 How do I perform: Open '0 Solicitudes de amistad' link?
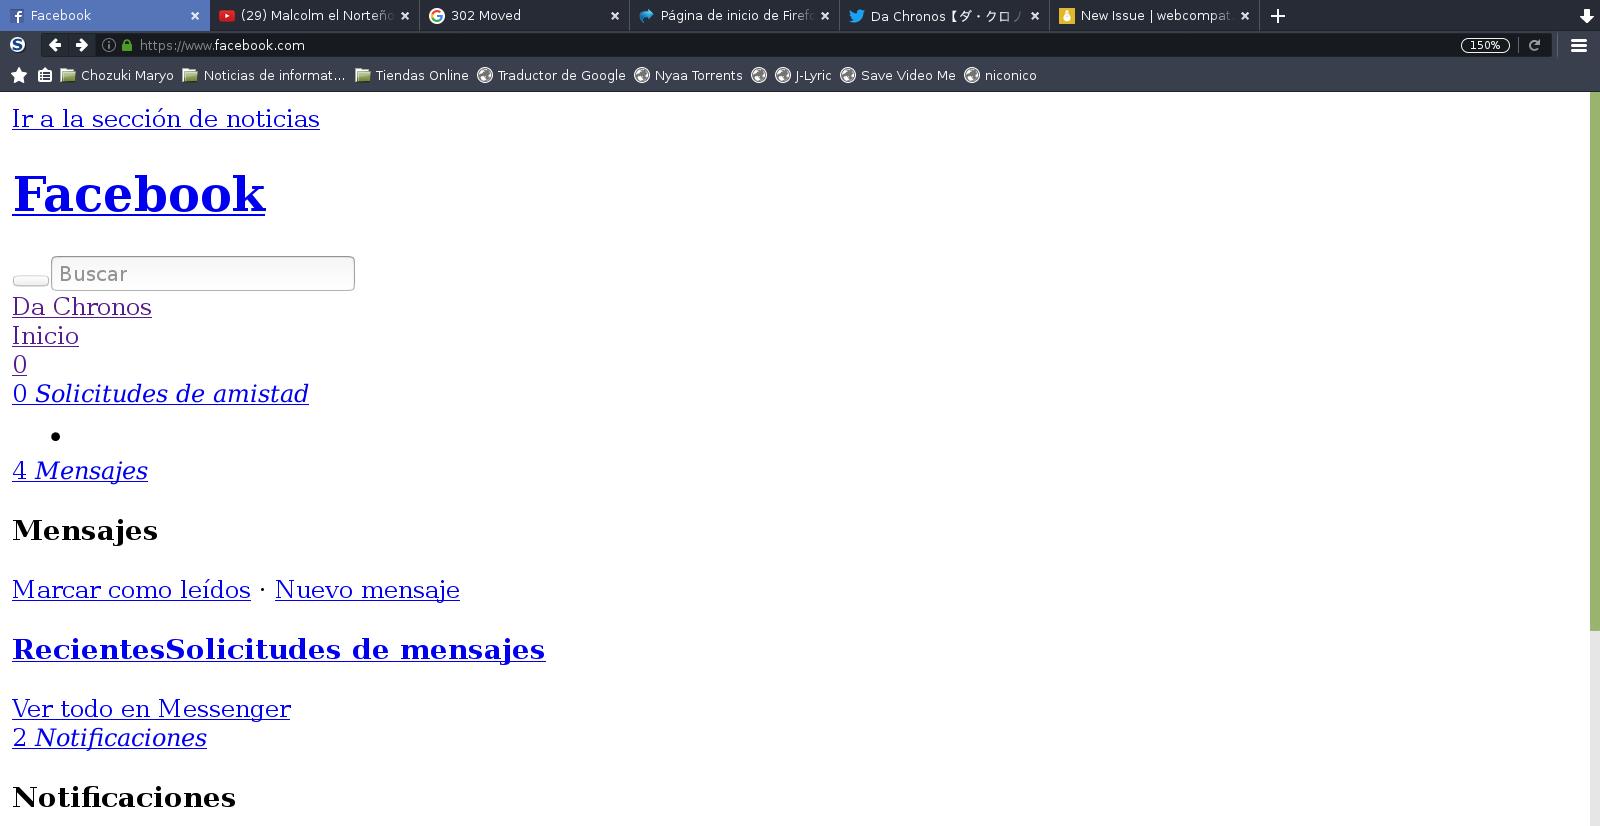pos(160,394)
